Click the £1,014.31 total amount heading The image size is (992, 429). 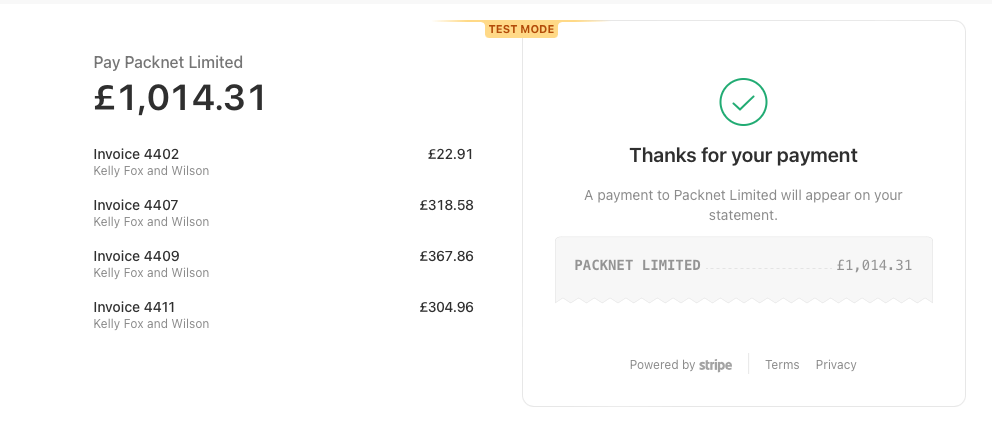click(x=180, y=98)
